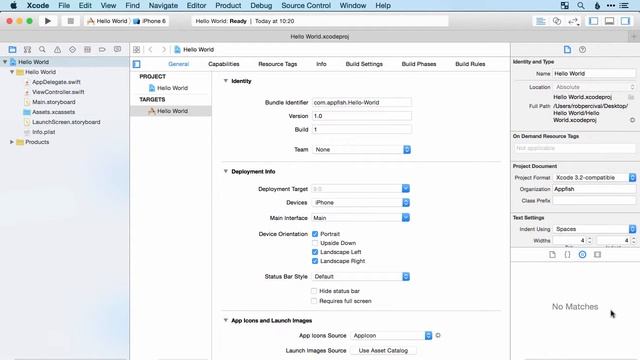Switch to the Build Settings tab

click(364, 64)
